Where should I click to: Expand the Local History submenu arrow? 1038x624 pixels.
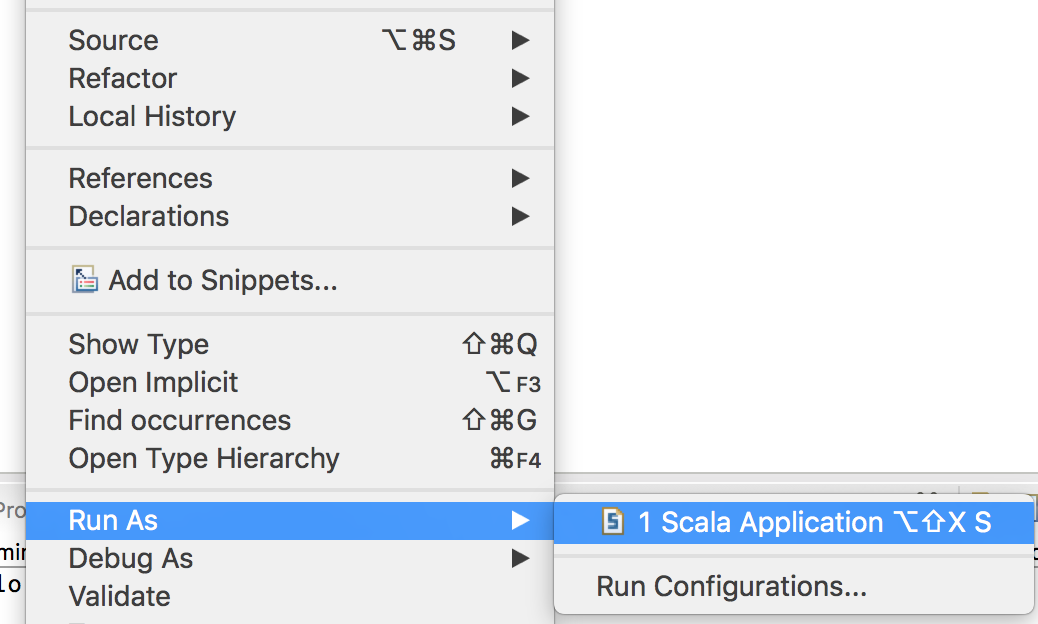pos(520,116)
